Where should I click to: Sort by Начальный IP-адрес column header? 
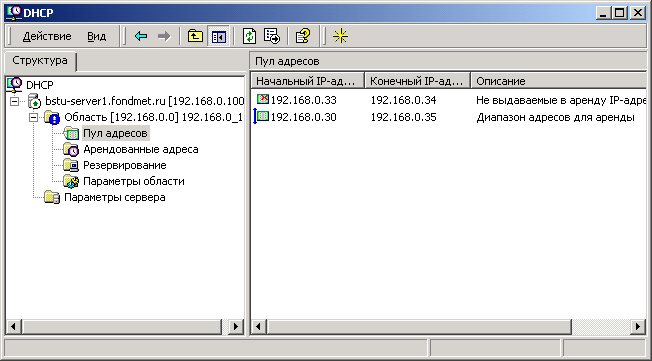(x=308, y=81)
